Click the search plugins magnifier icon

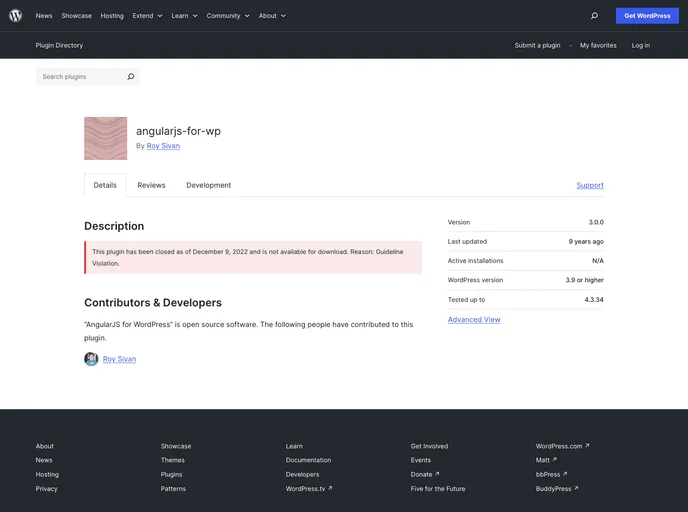[131, 77]
